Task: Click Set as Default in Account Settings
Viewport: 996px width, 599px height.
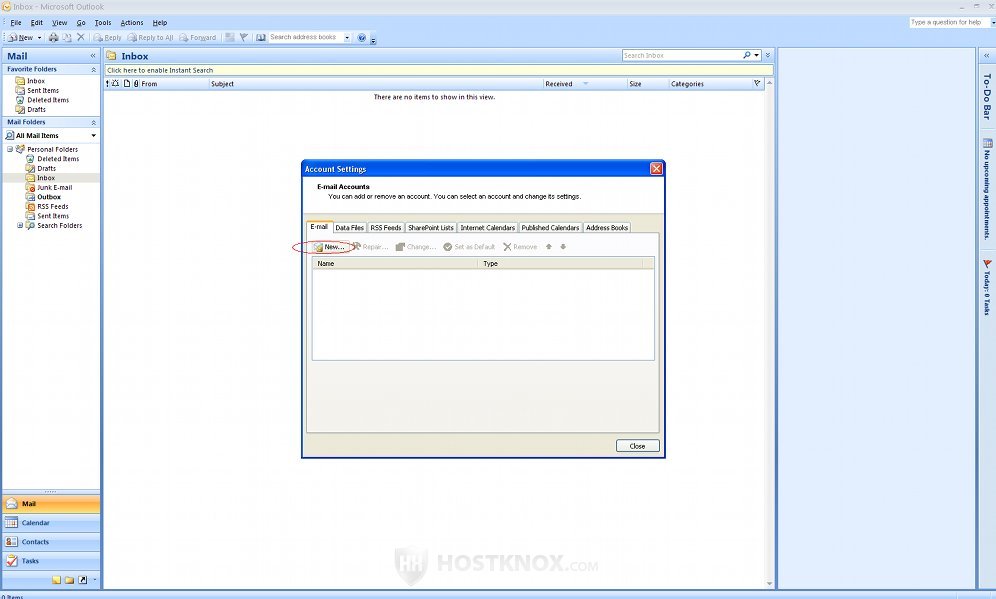Action: [x=469, y=247]
